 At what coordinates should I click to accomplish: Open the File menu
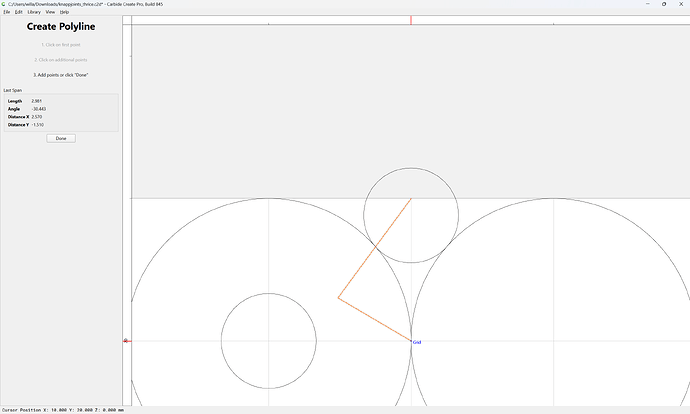7,12
